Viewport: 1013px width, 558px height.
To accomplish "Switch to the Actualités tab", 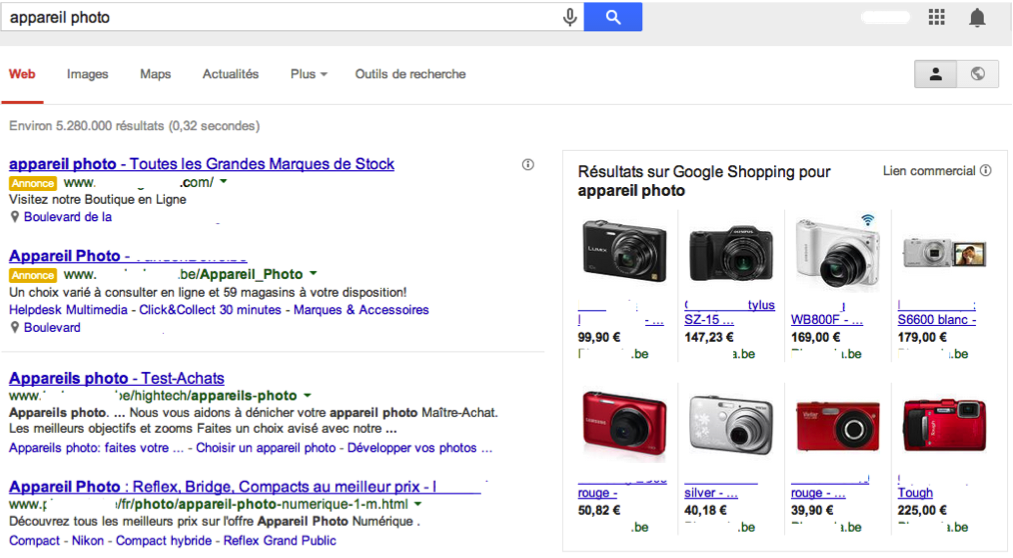I will point(231,74).
